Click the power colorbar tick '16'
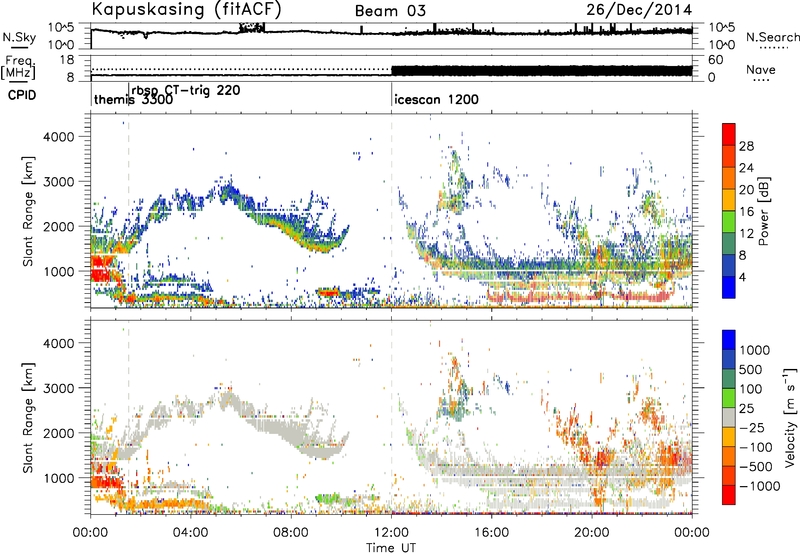 pyautogui.click(x=746, y=212)
